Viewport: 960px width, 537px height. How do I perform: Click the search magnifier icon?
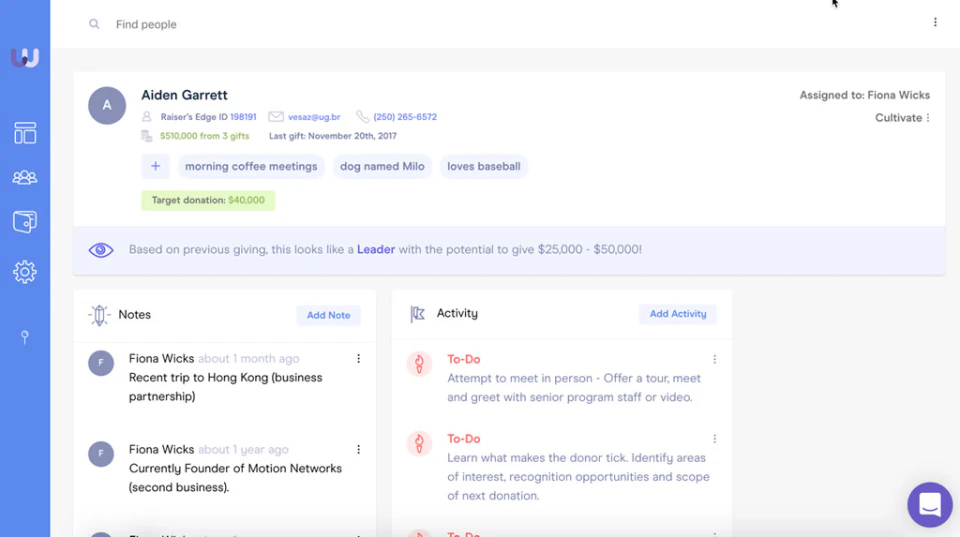(x=94, y=24)
